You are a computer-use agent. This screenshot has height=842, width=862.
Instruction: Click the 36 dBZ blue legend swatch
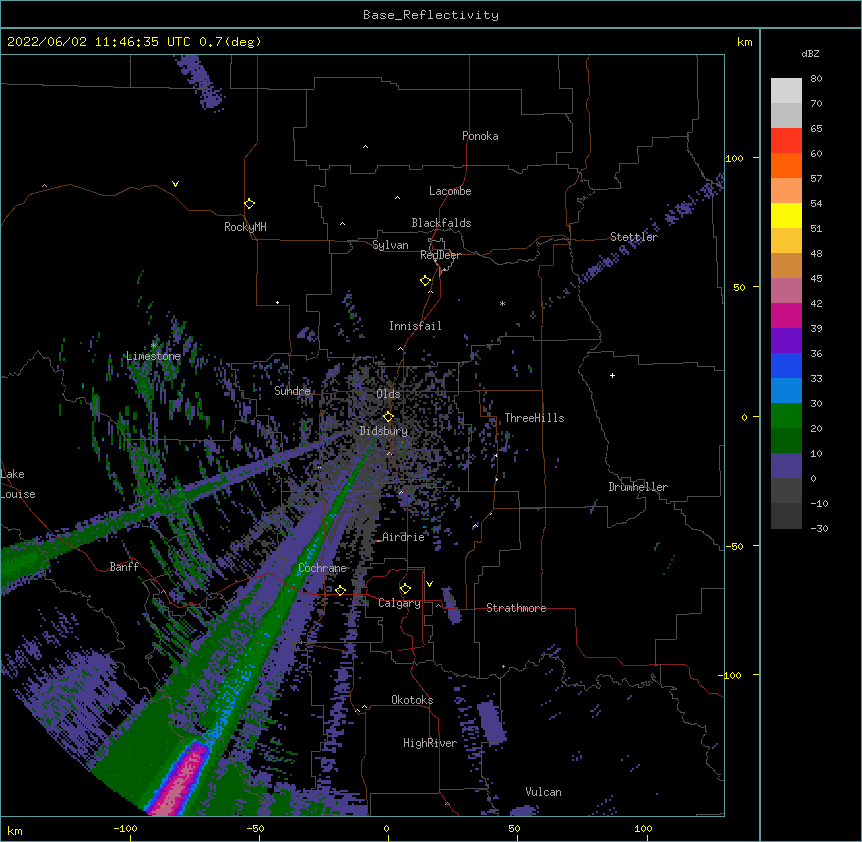pyautogui.click(x=786, y=365)
